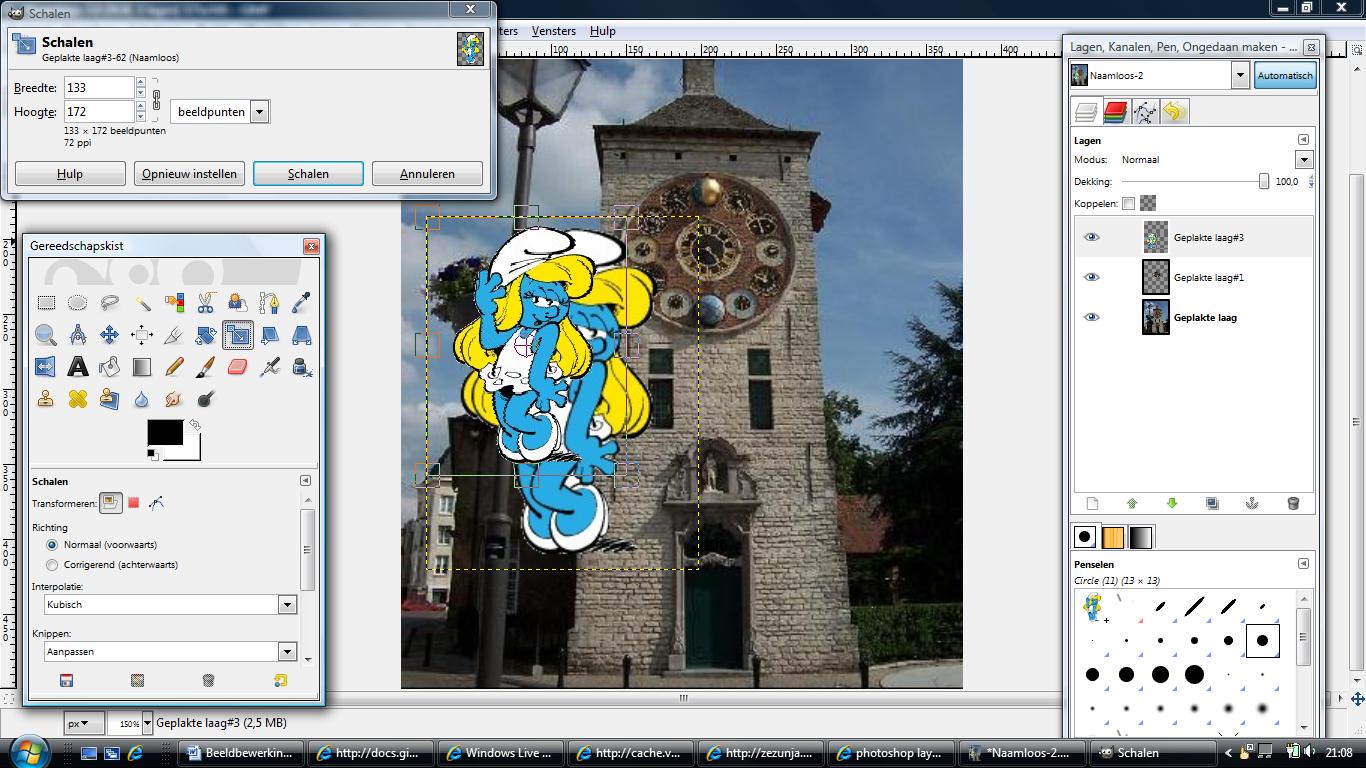Create a new layer in Lagen panel
The height and width of the screenshot is (768, 1366).
point(1092,503)
